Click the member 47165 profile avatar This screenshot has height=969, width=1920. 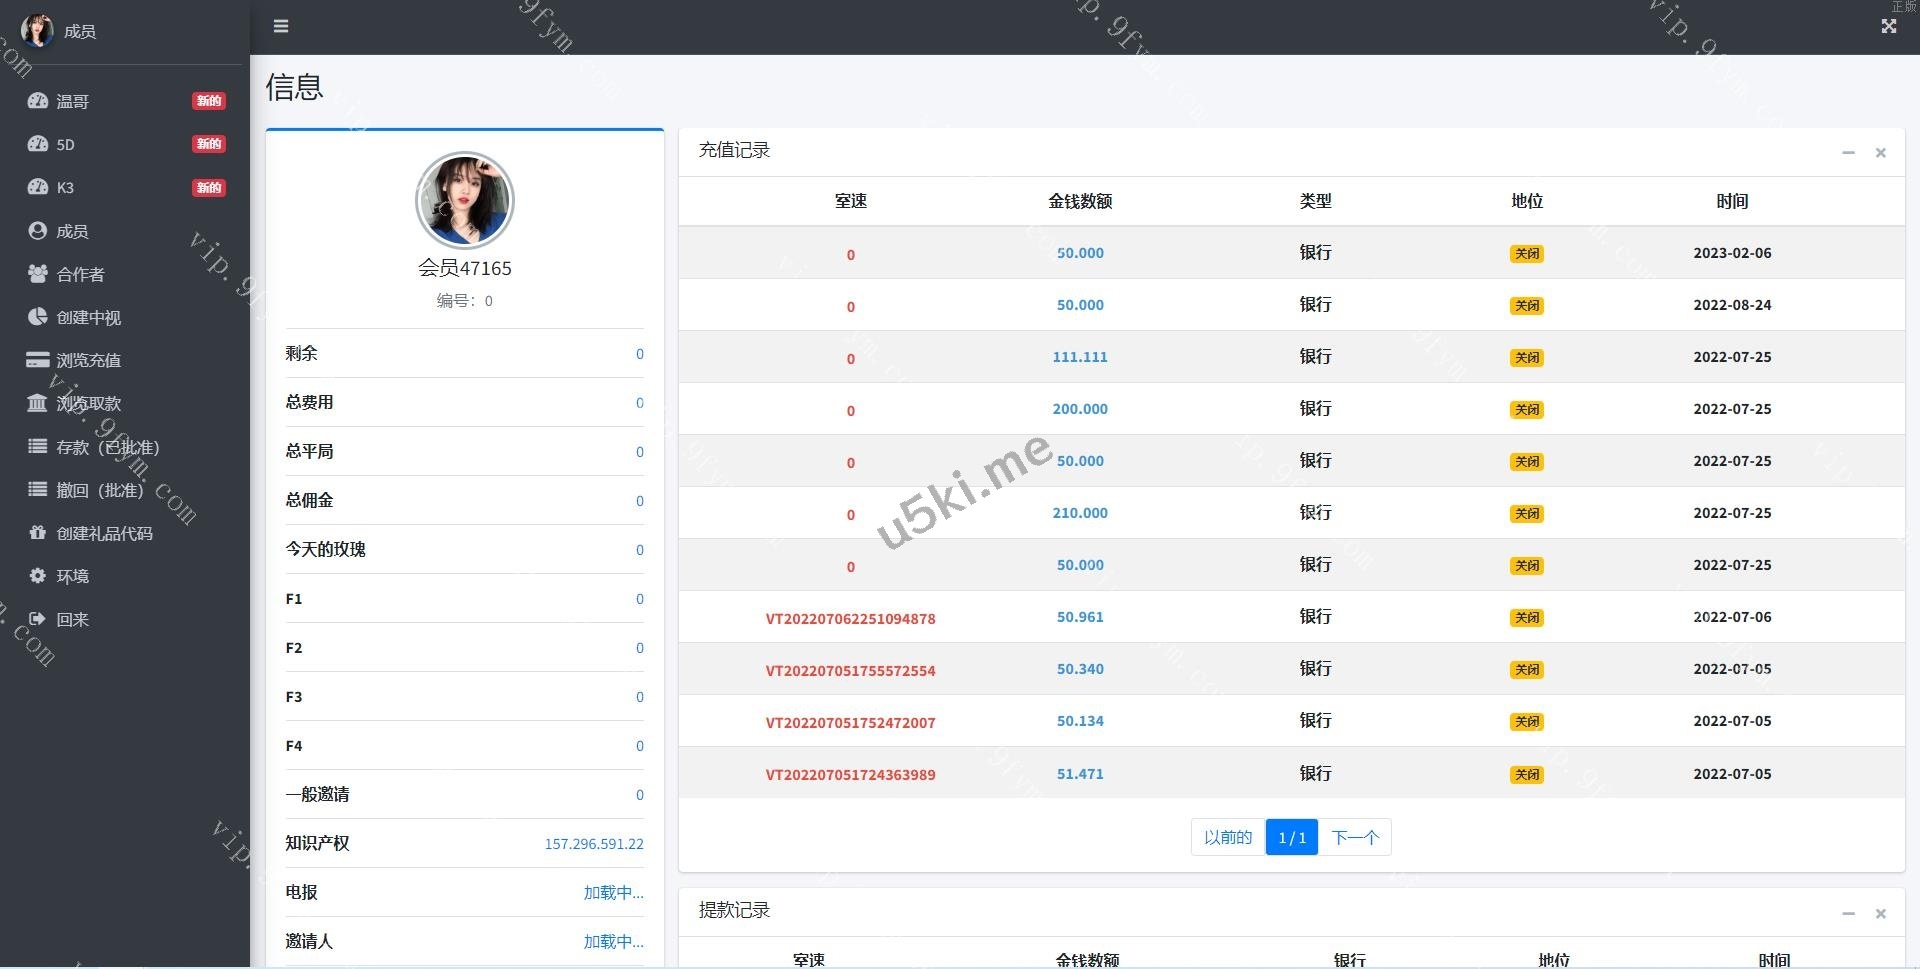(464, 200)
